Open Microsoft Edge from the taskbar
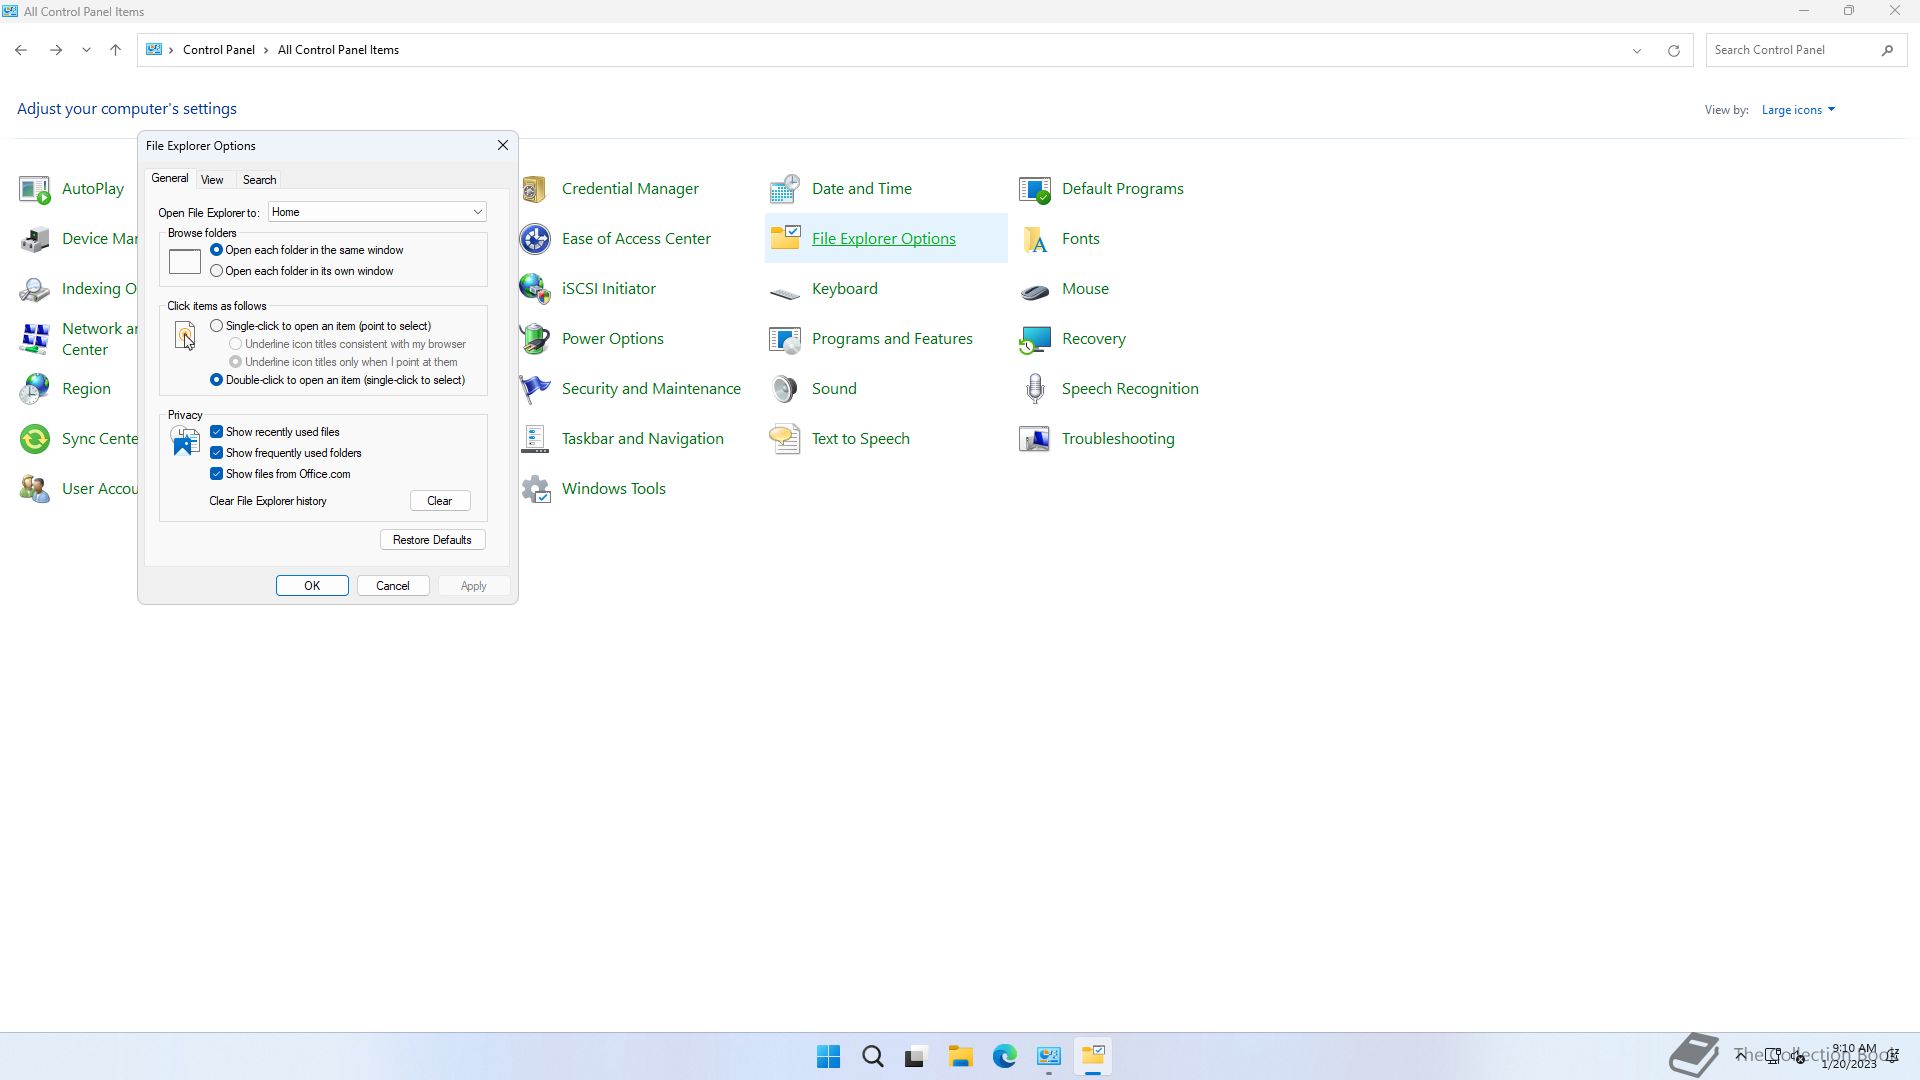1920x1080 pixels. (x=1004, y=1056)
